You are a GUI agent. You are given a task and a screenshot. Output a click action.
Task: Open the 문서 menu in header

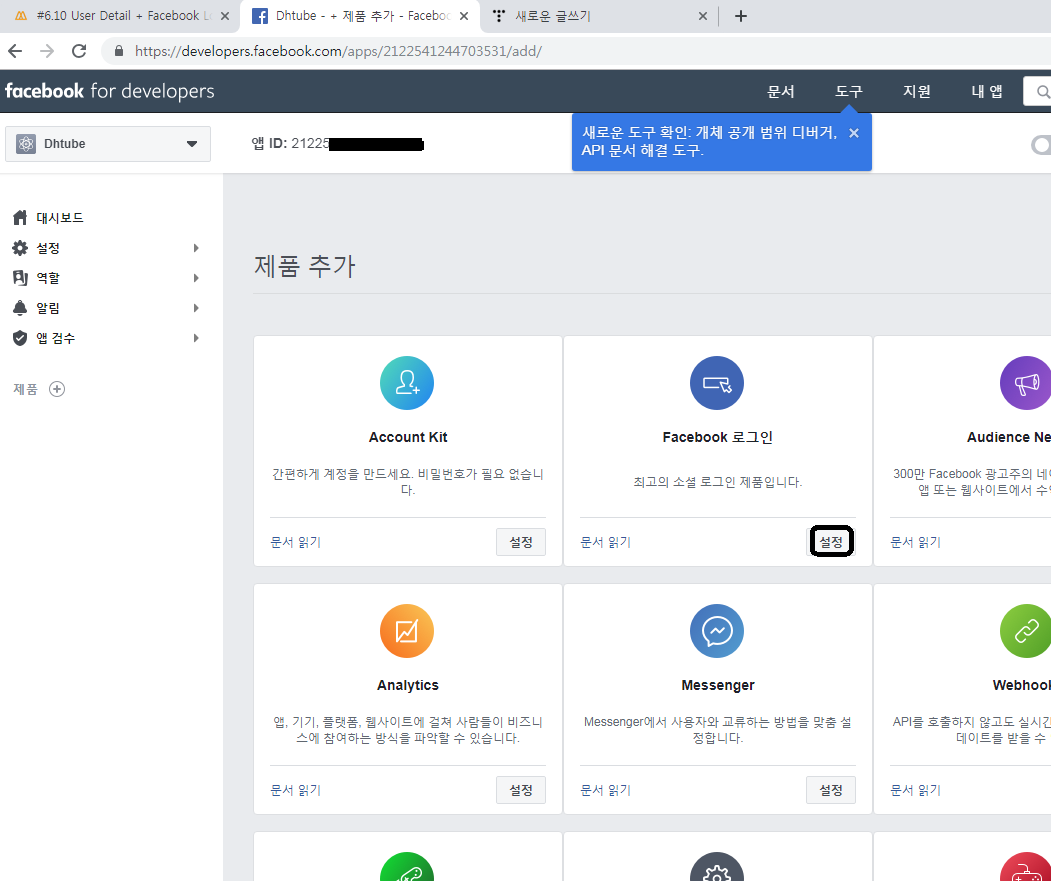point(781,91)
